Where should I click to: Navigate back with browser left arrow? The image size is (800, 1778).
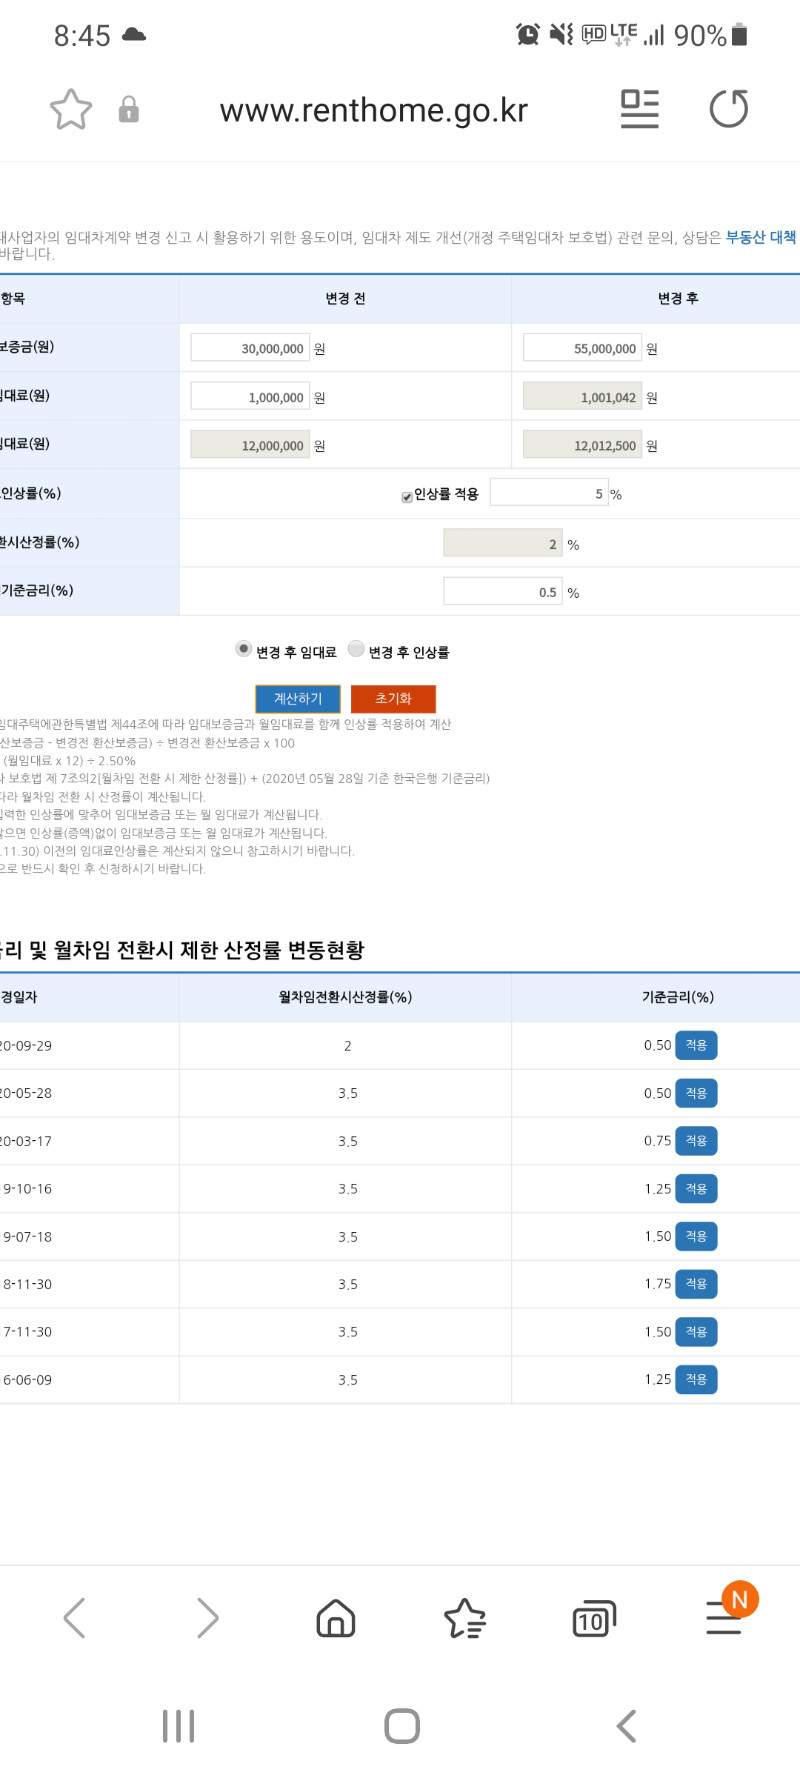pyautogui.click(x=75, y=1617)
